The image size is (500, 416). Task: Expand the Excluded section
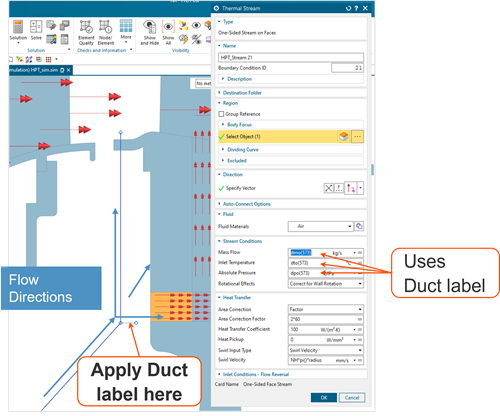[x=223, y=161]
